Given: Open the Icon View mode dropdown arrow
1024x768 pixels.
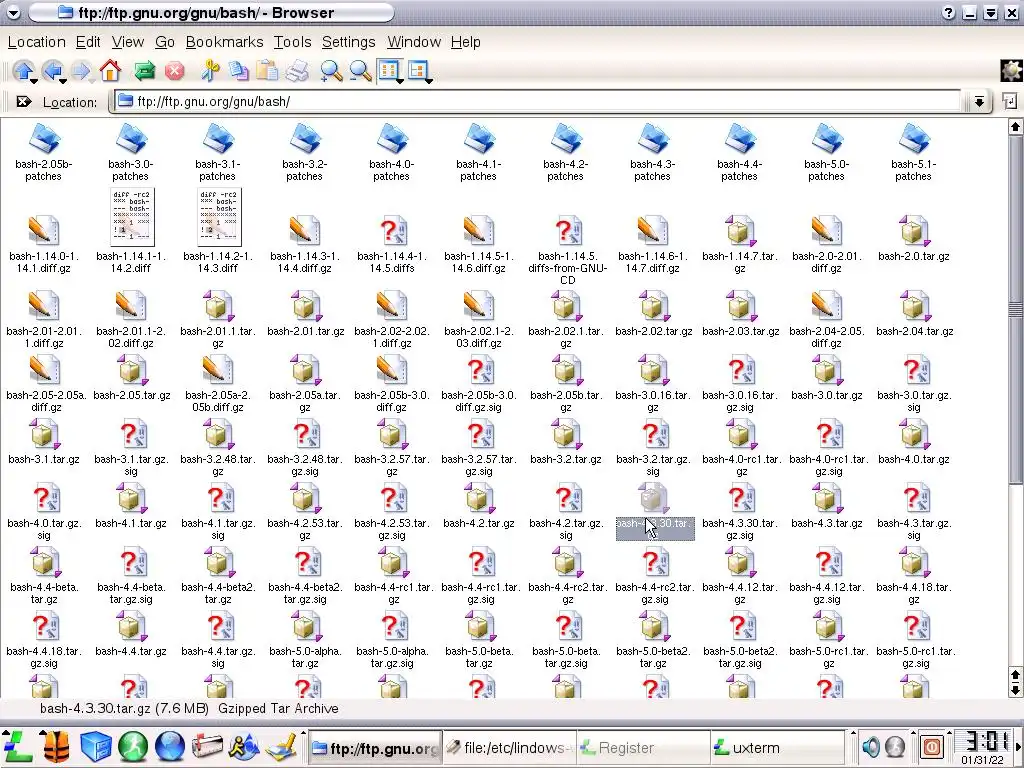Looking at the screenshot, I should click(400, 81).
